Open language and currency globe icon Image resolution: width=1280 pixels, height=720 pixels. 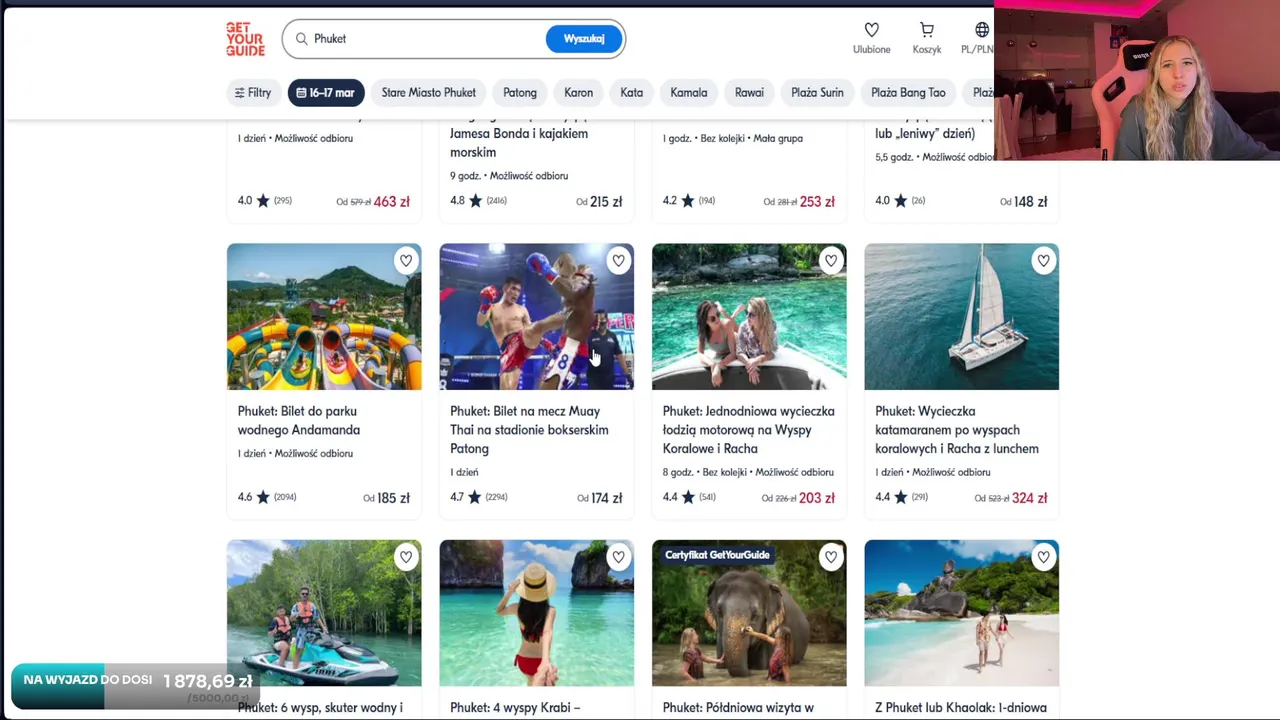(982, 30)
